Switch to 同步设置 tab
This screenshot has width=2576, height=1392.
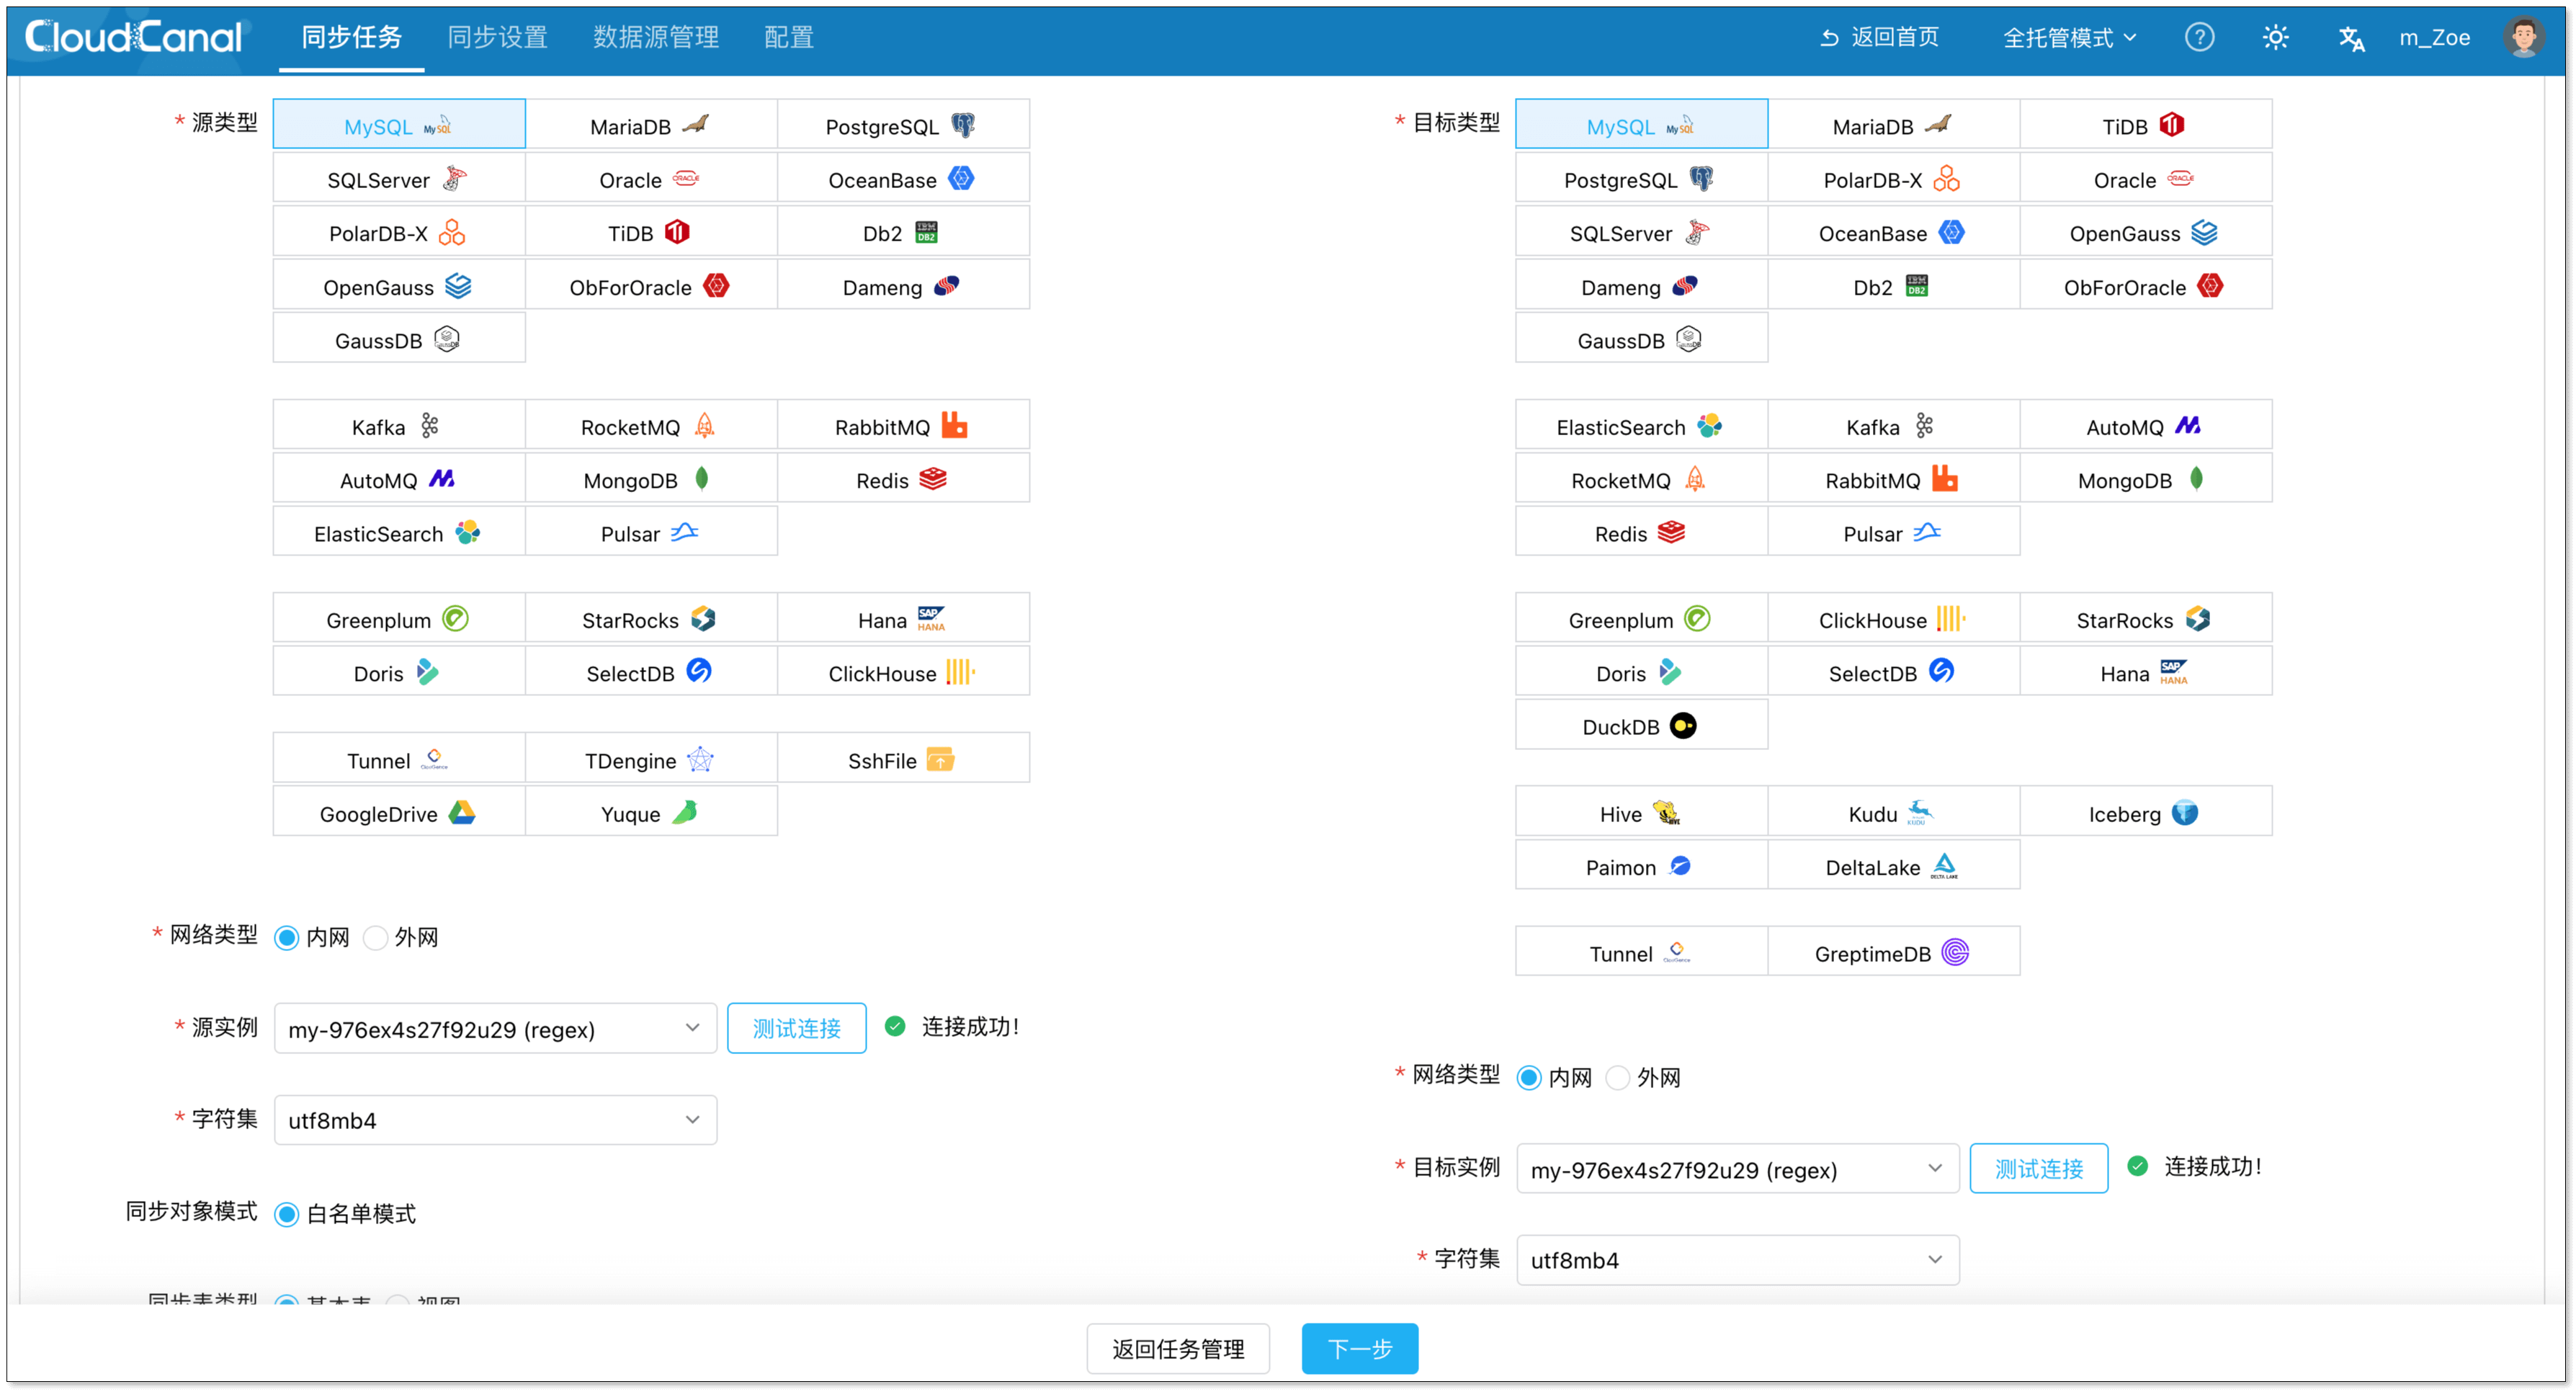[497, 38]
